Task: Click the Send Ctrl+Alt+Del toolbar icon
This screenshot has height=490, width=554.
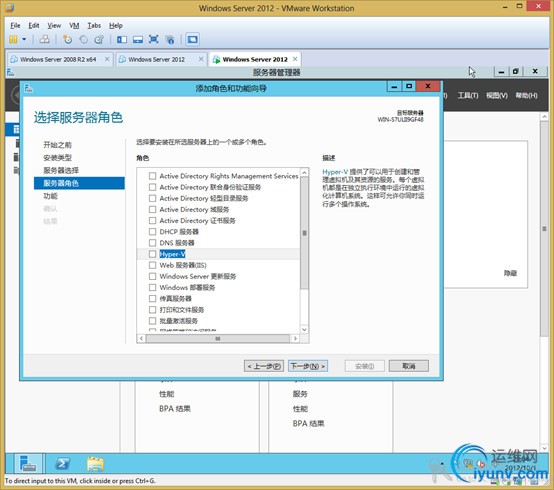Action: [x=45, y=39]
